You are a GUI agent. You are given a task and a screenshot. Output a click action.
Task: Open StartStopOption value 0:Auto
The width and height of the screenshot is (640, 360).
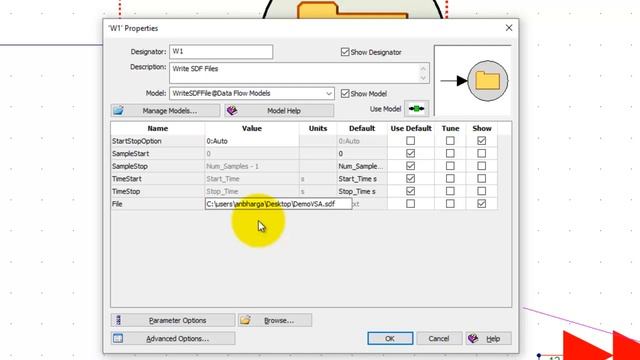click(252, 141)
